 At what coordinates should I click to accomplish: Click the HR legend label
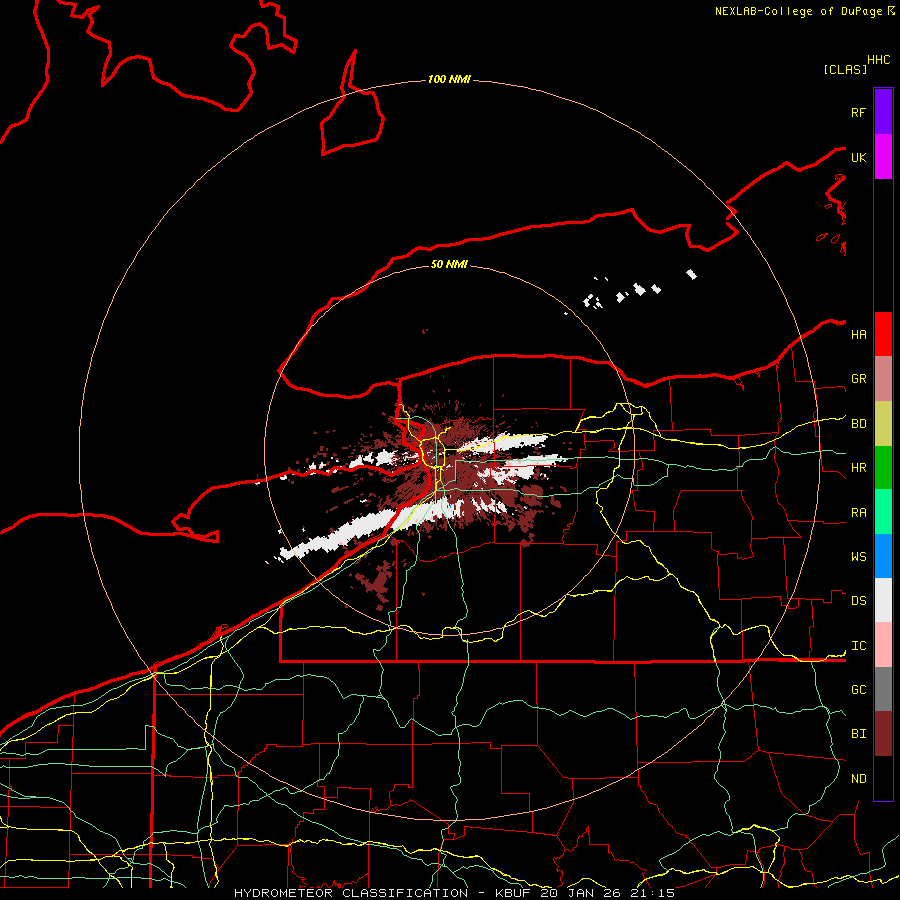click(858, 468)
